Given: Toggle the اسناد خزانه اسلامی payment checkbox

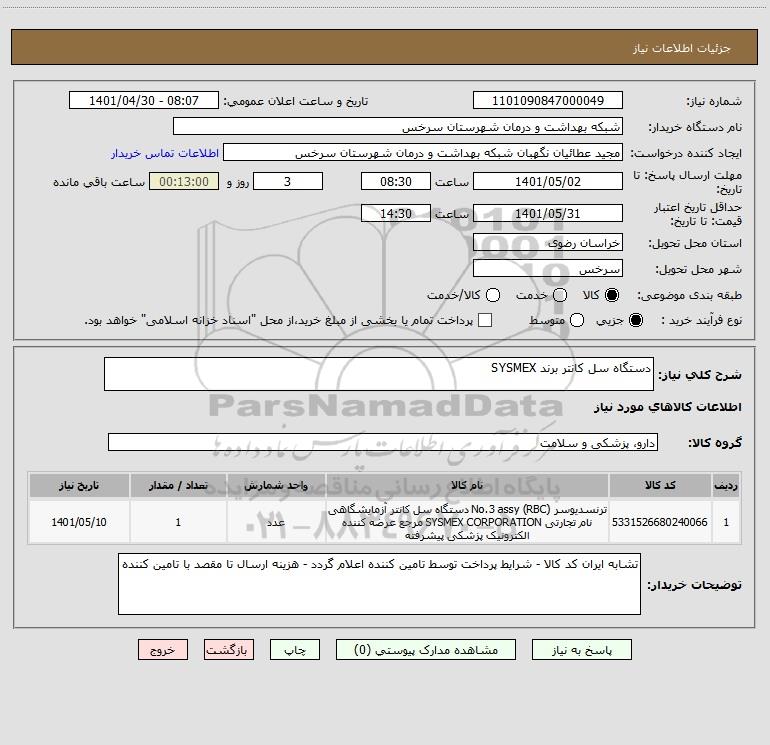Looking at the screenshot, I should (x=485, y=320).
